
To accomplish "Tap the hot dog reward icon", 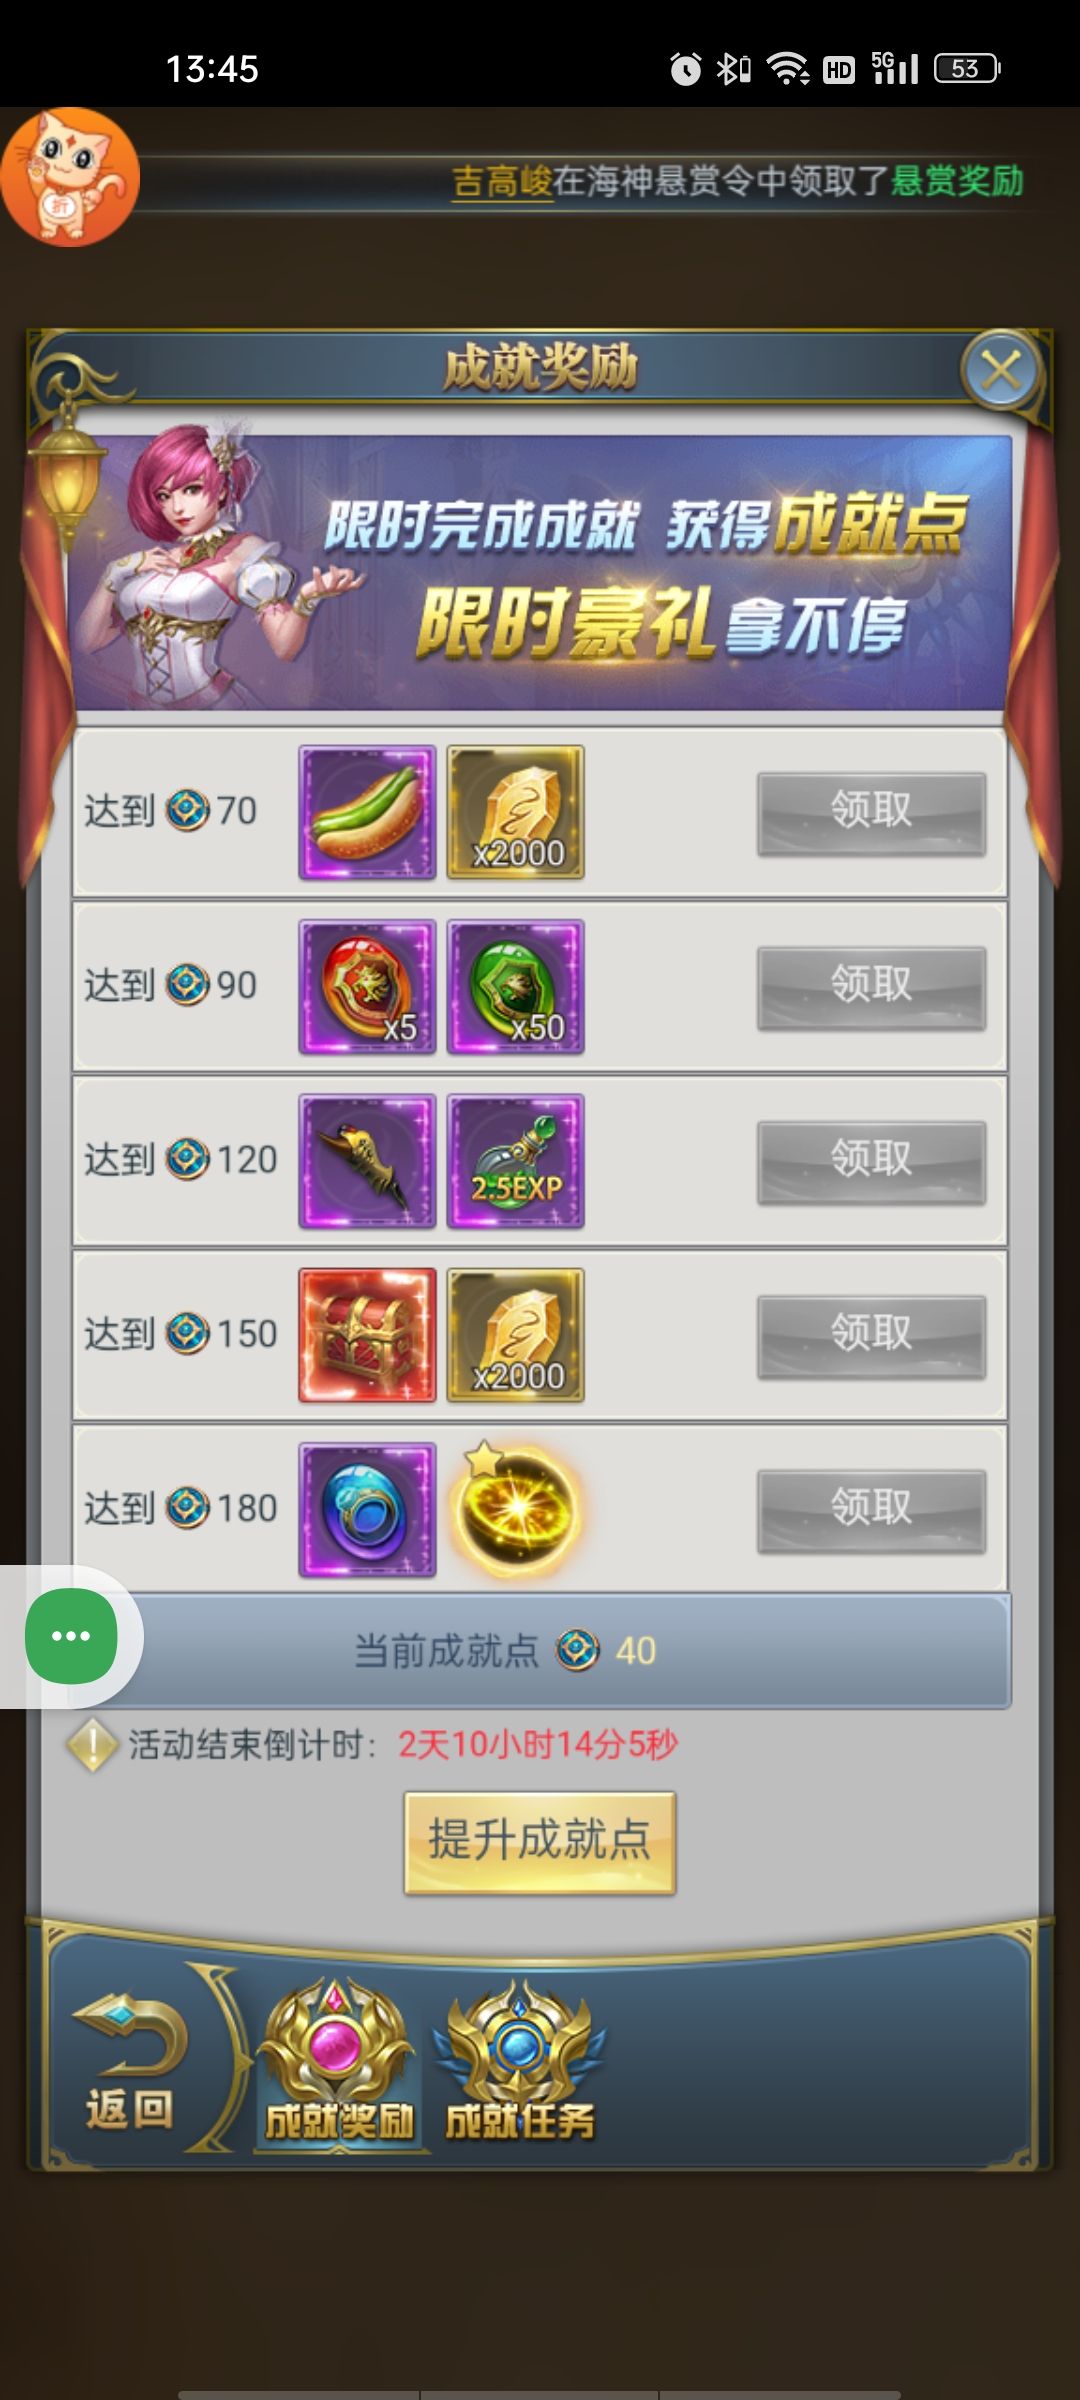I will [367, 812].
